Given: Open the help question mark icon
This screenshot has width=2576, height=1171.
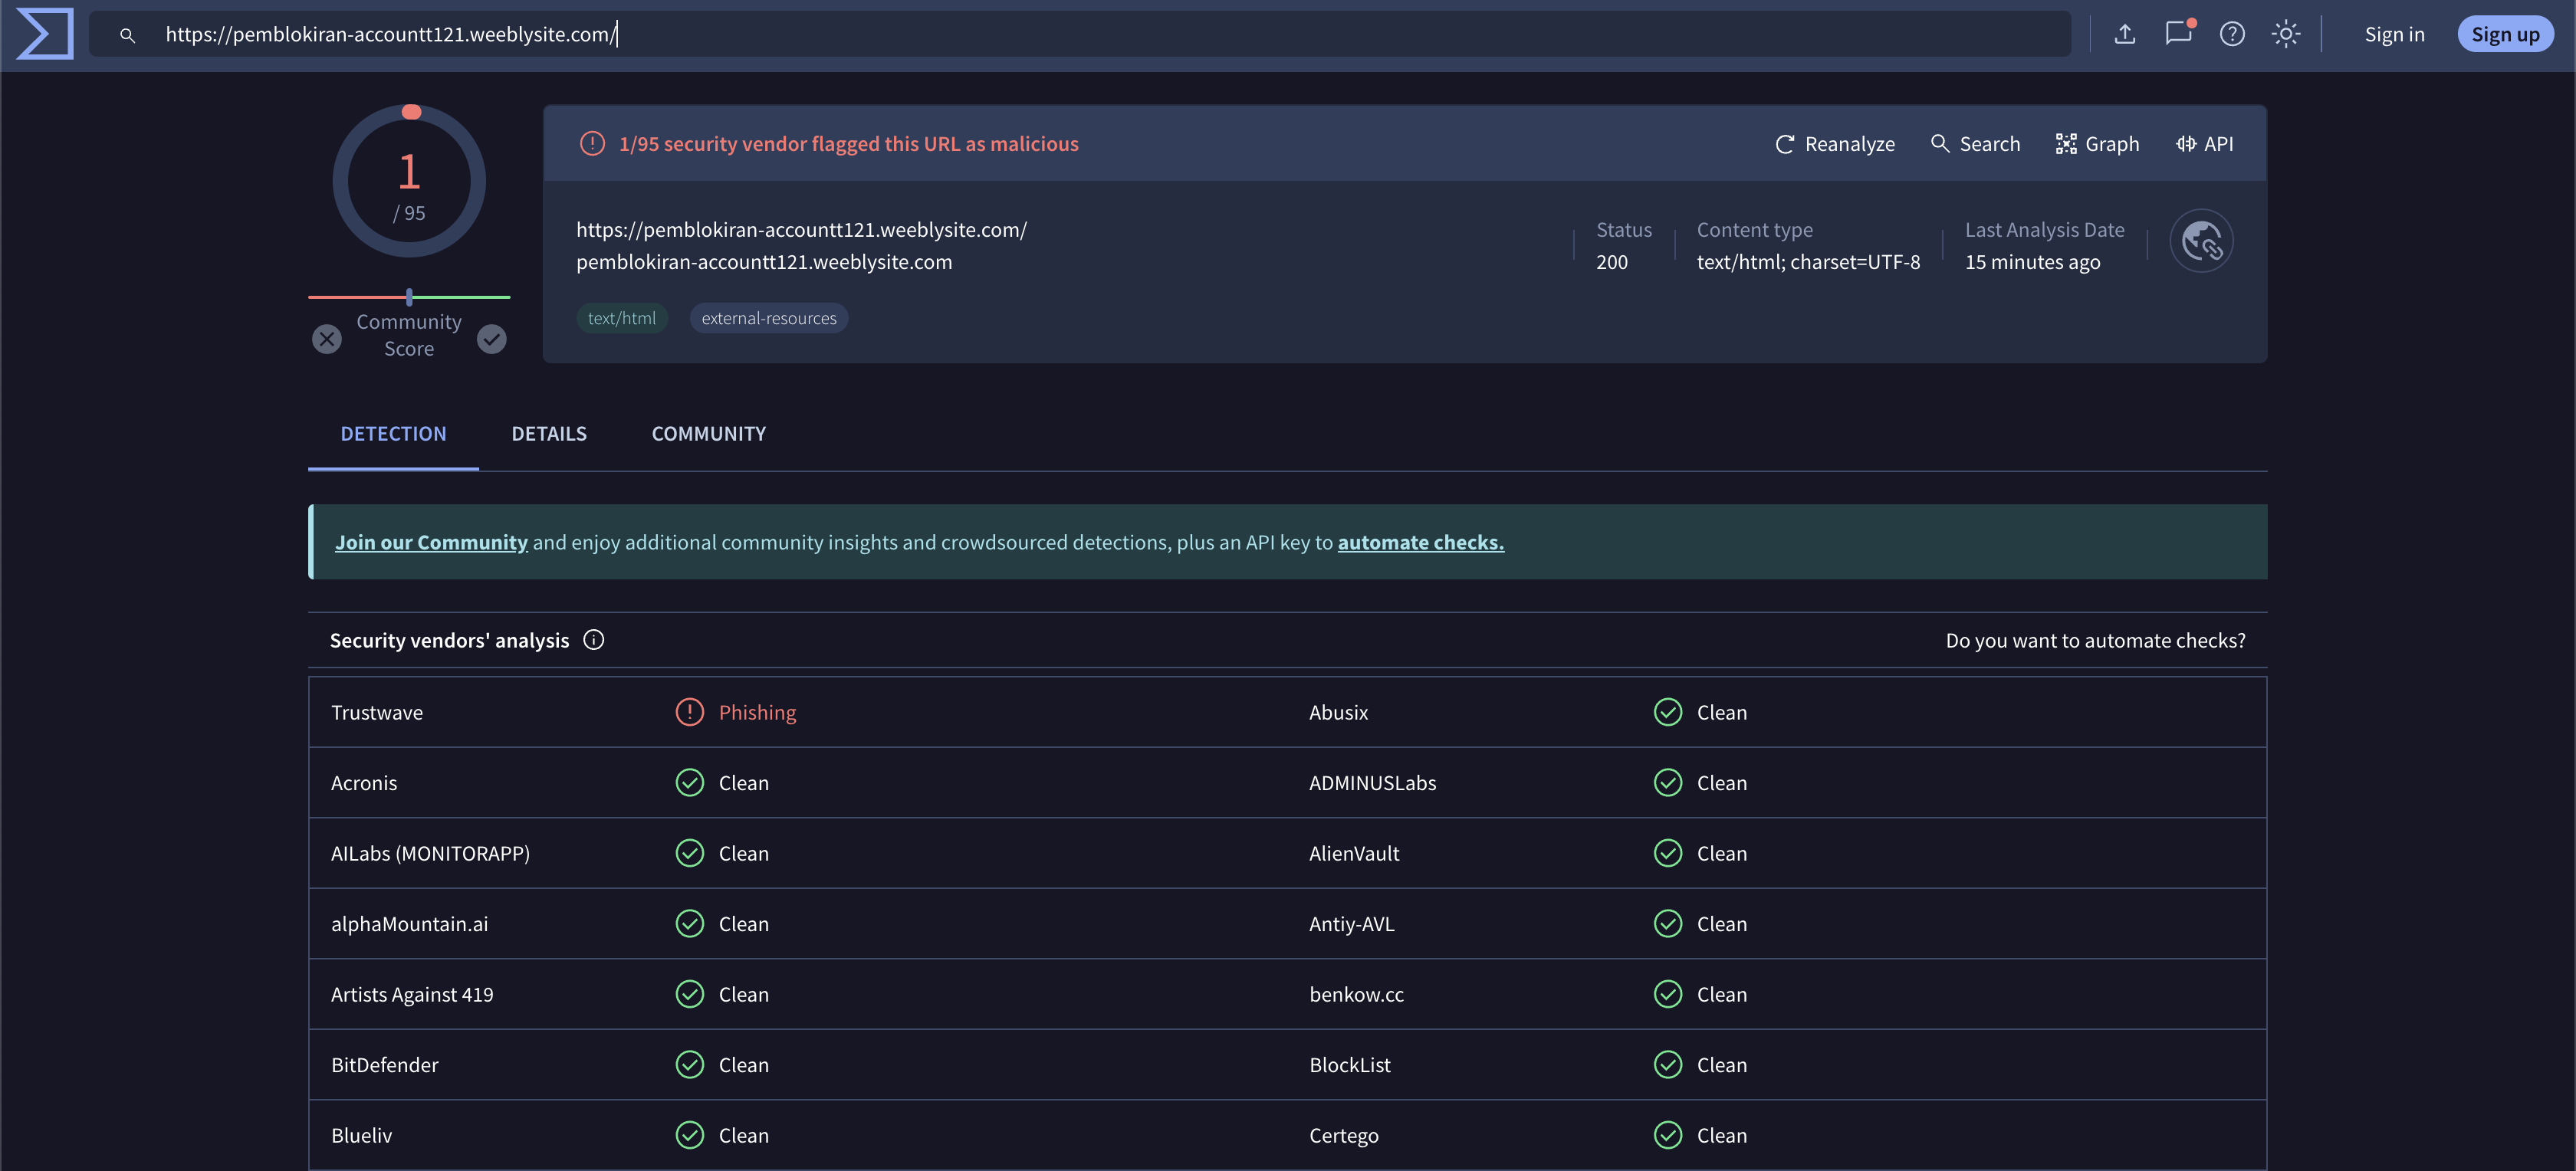Looking at the screenshot, I should 2232,34.
